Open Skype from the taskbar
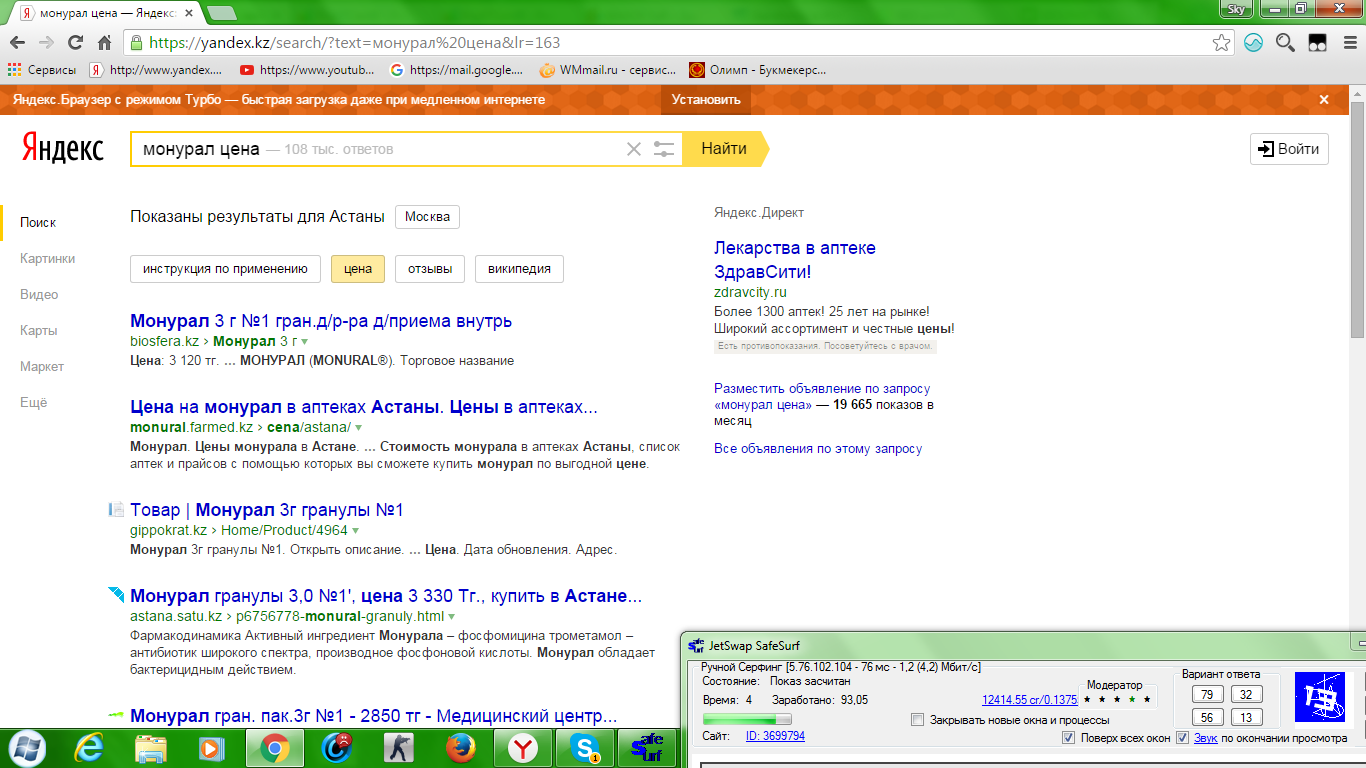 click(584, 748)
